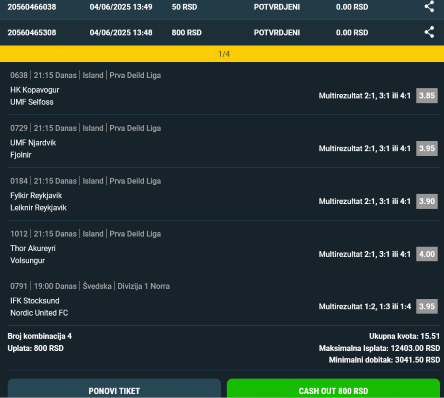Viewport: 444px width, 398px height.
Task: Click Maksimalna isplata: 12403.00 RSD text
Action: [379, 348]
